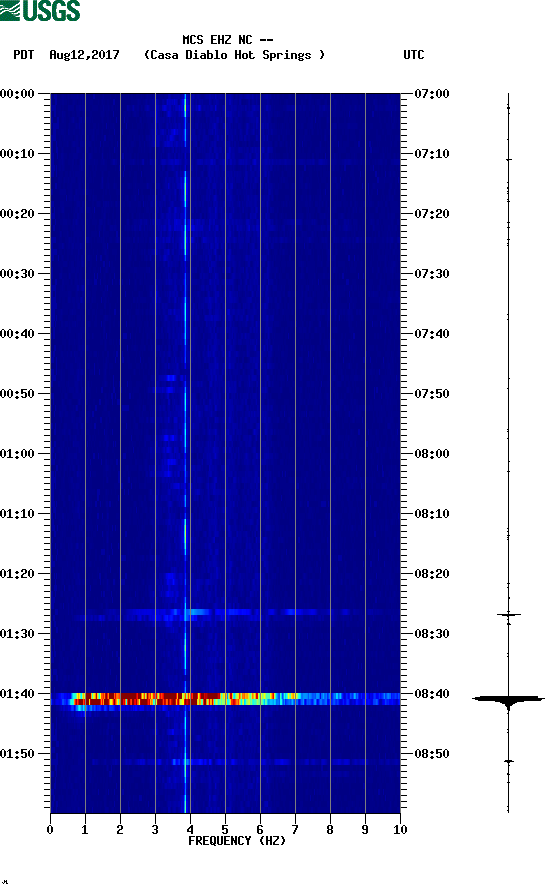Click PDT time label '00:50'
Image resolution: width=552 pixels, height=893 pixels.
coord(17,394)
